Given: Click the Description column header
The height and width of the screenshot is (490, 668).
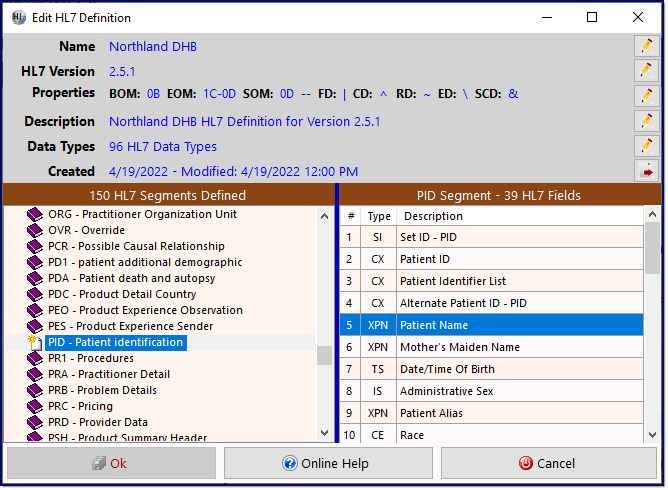Looking at the screenshot, I should coord(520,216).
